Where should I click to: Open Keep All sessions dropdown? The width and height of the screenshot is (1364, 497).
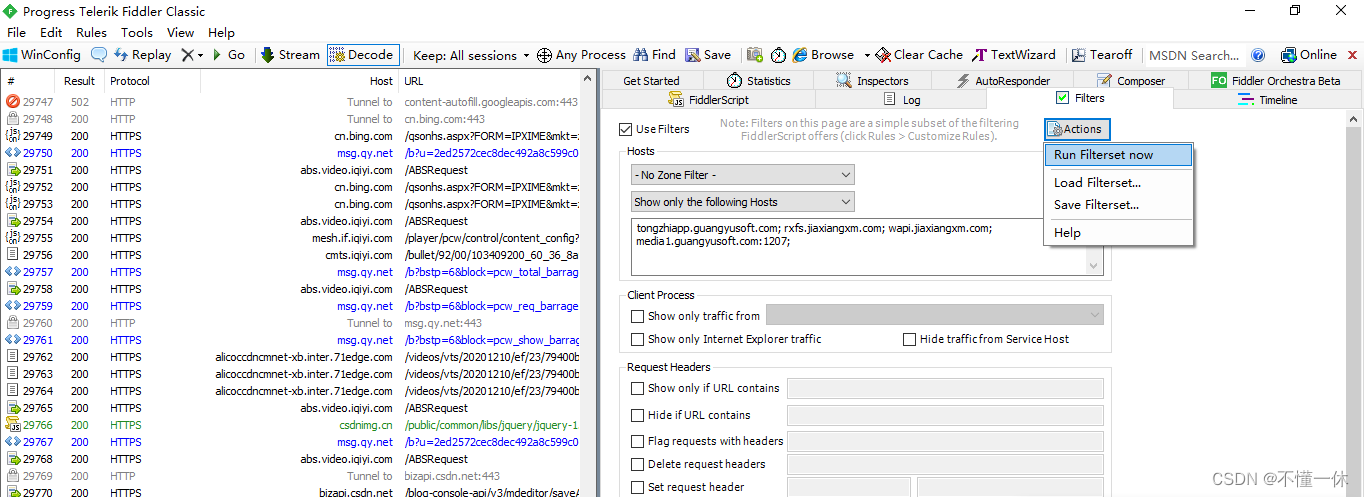pyautogui.click(x=471, y=55)
